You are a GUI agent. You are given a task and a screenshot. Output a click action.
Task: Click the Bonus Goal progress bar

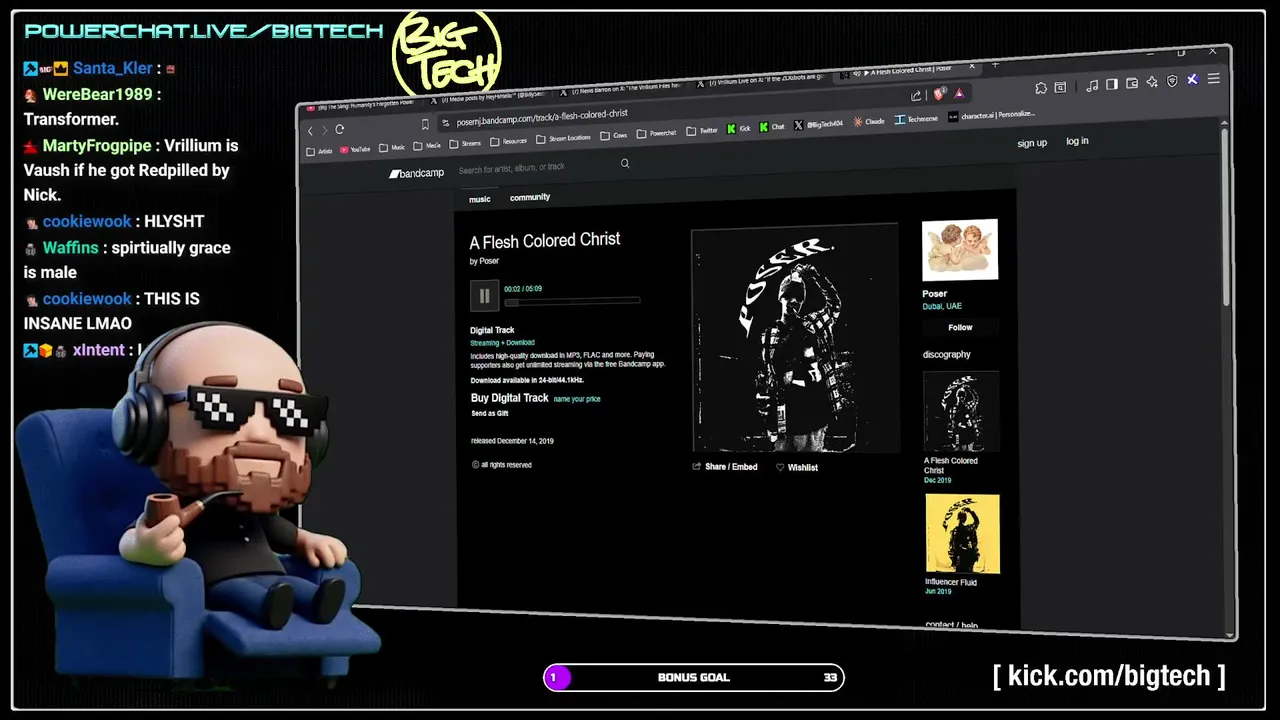click(x=694, y=677)
